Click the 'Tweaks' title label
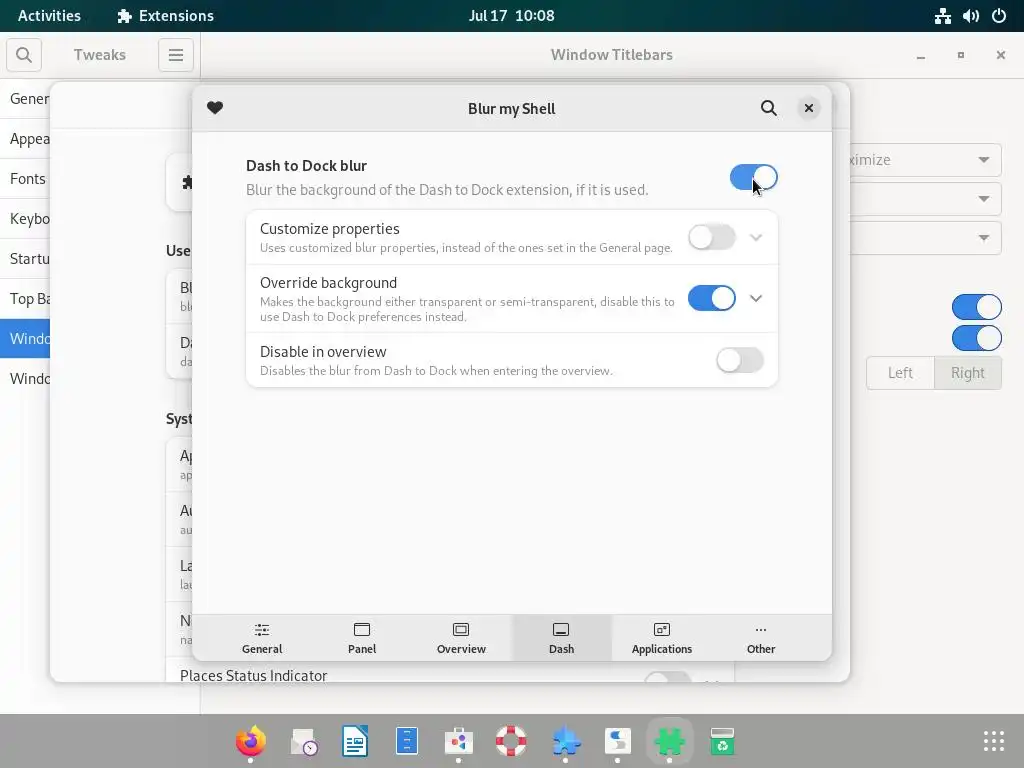This screenshot has width=1024, height=768. [99, 55]
